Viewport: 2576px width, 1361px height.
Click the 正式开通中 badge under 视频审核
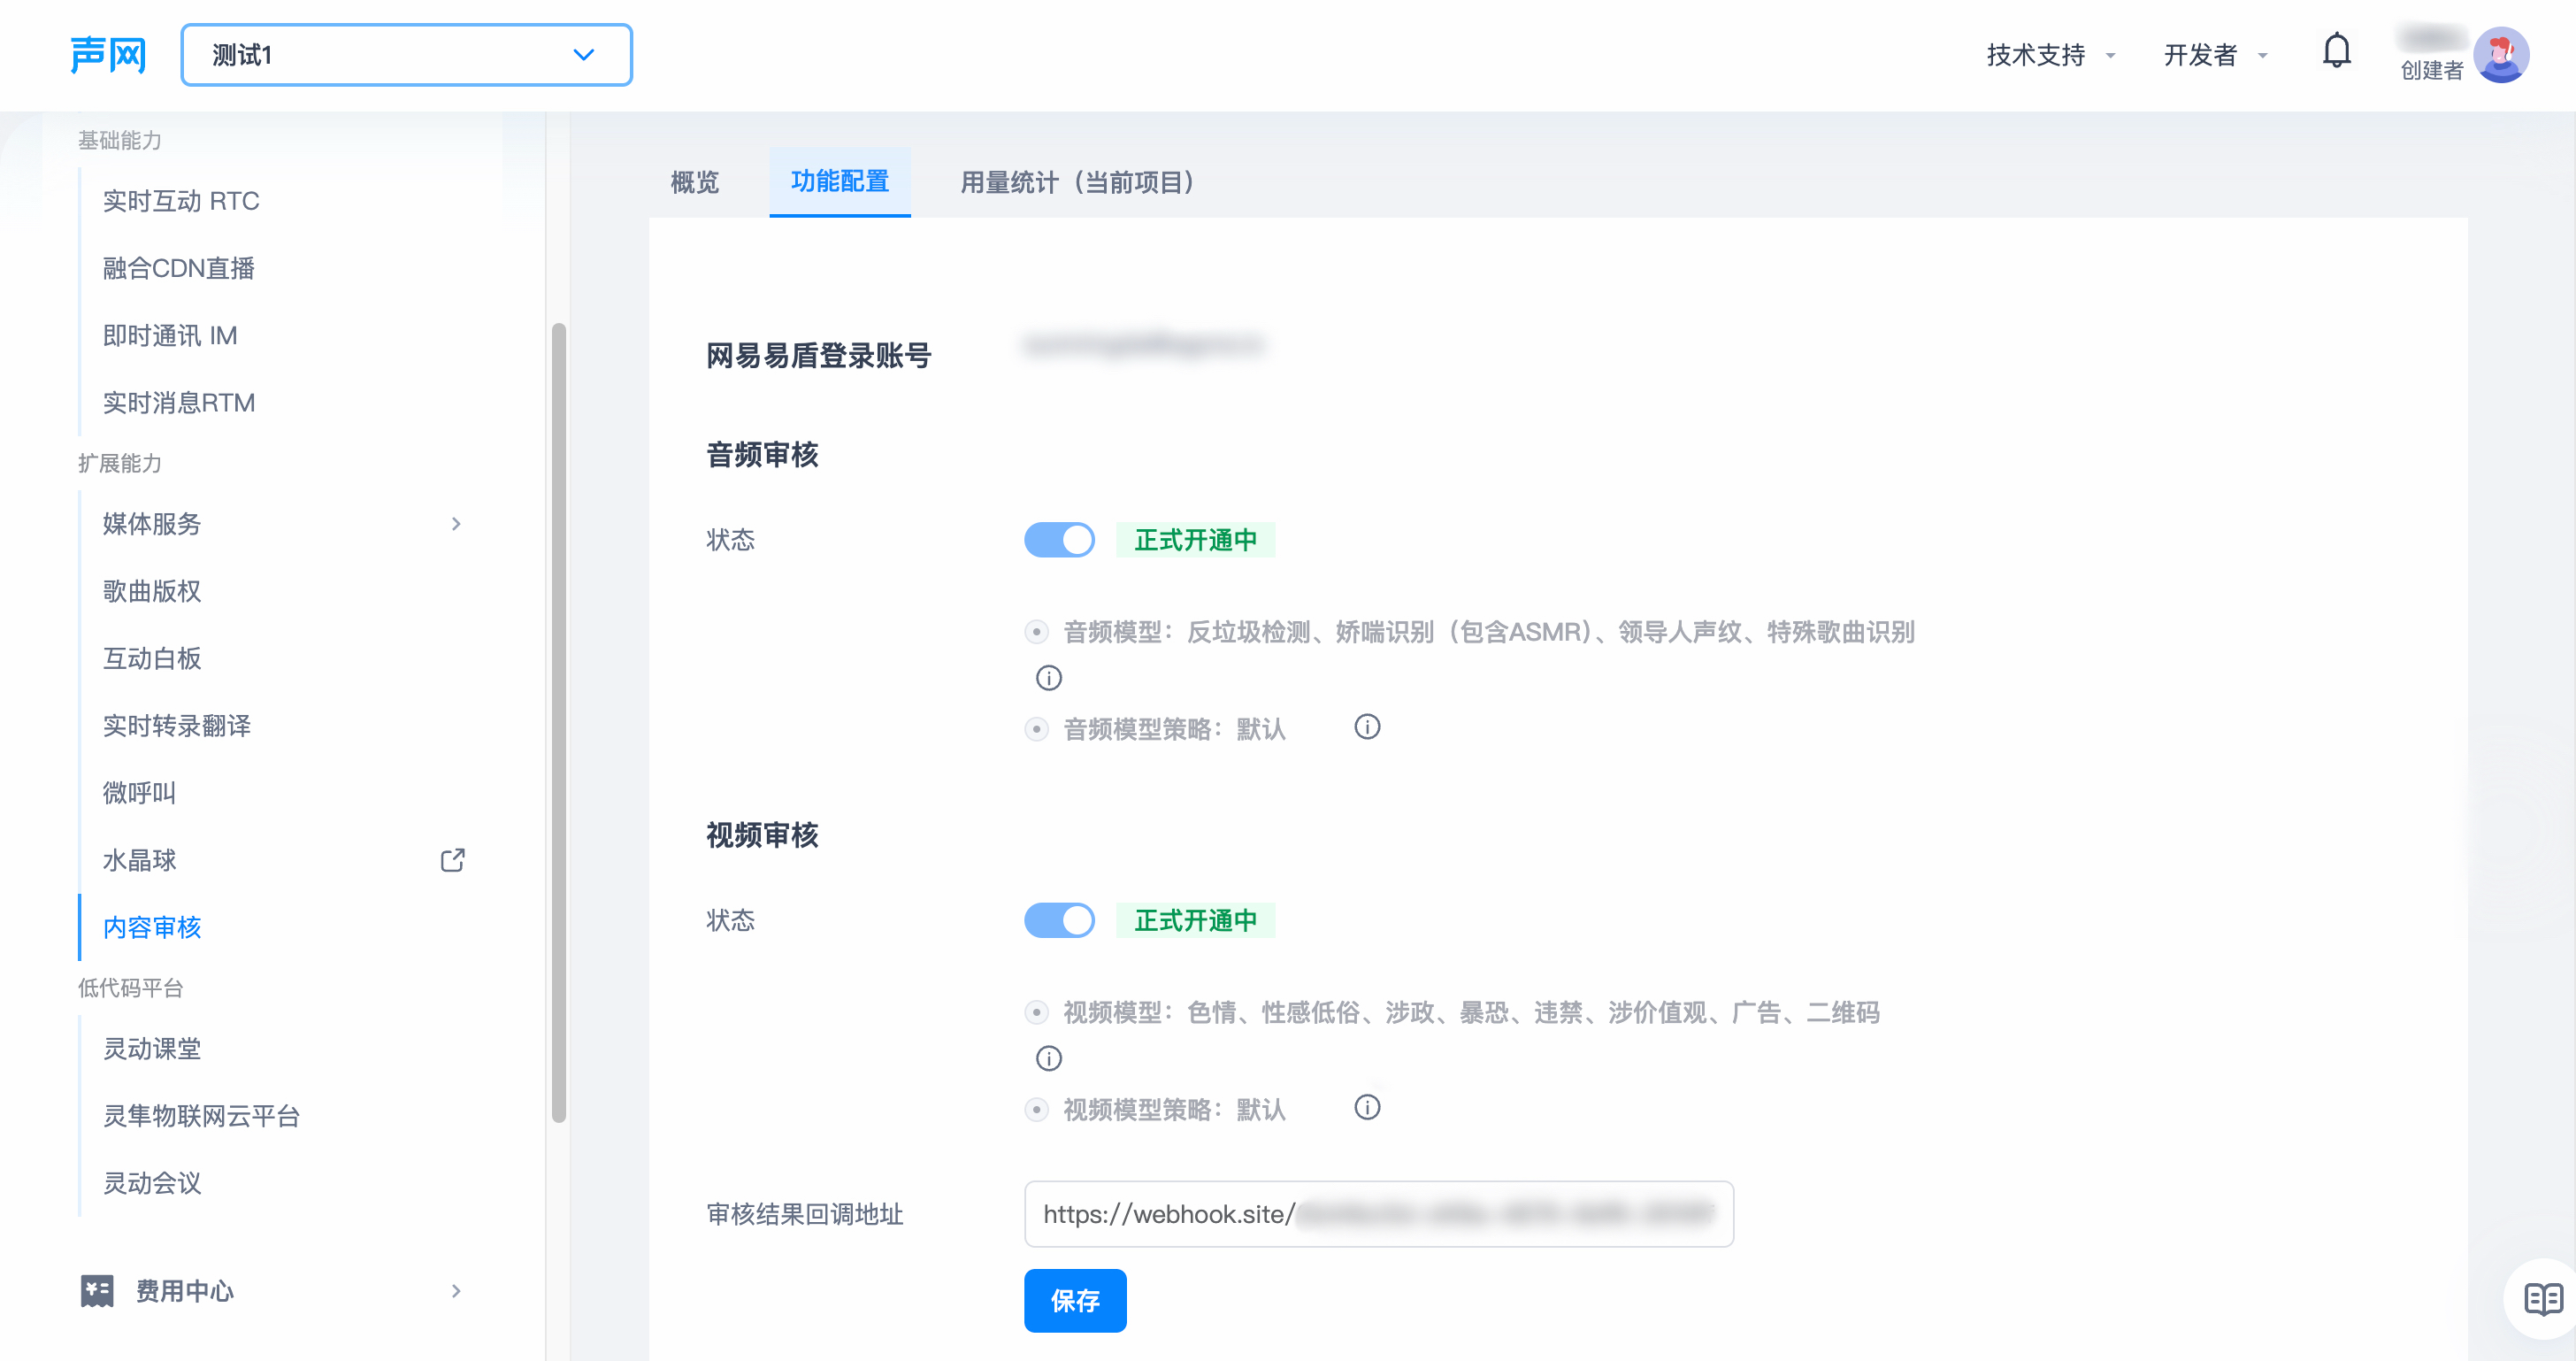click(x=1195, y=919)
